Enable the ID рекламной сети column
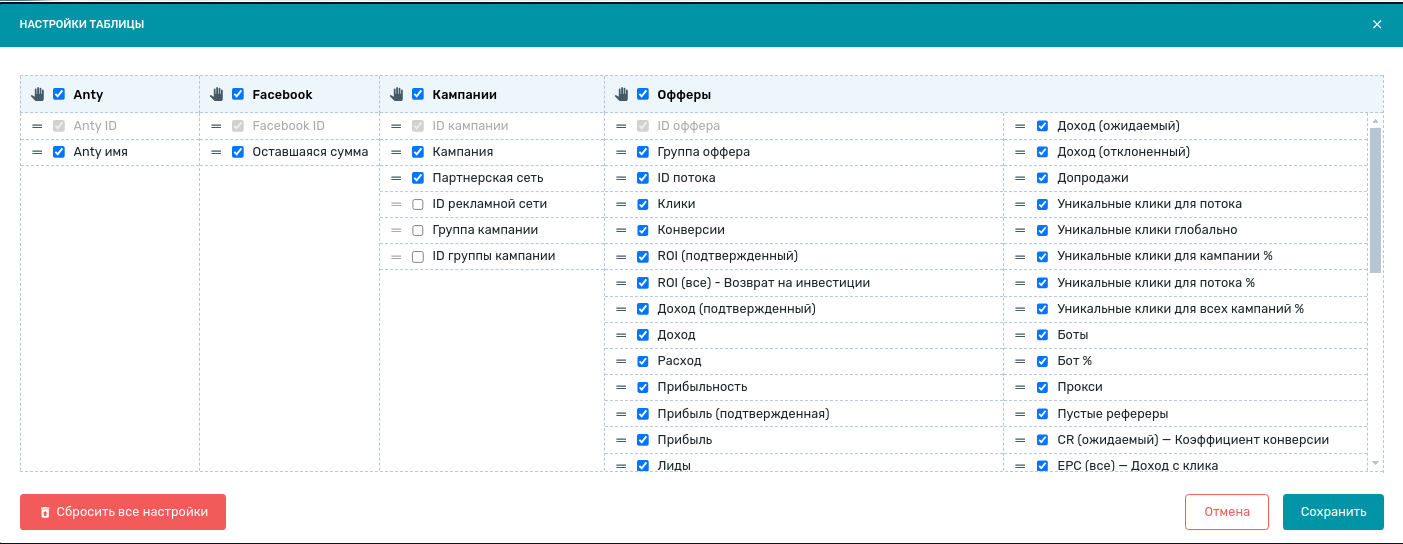1403x544 pixels. pyautogui.click(x=418, y=204)
